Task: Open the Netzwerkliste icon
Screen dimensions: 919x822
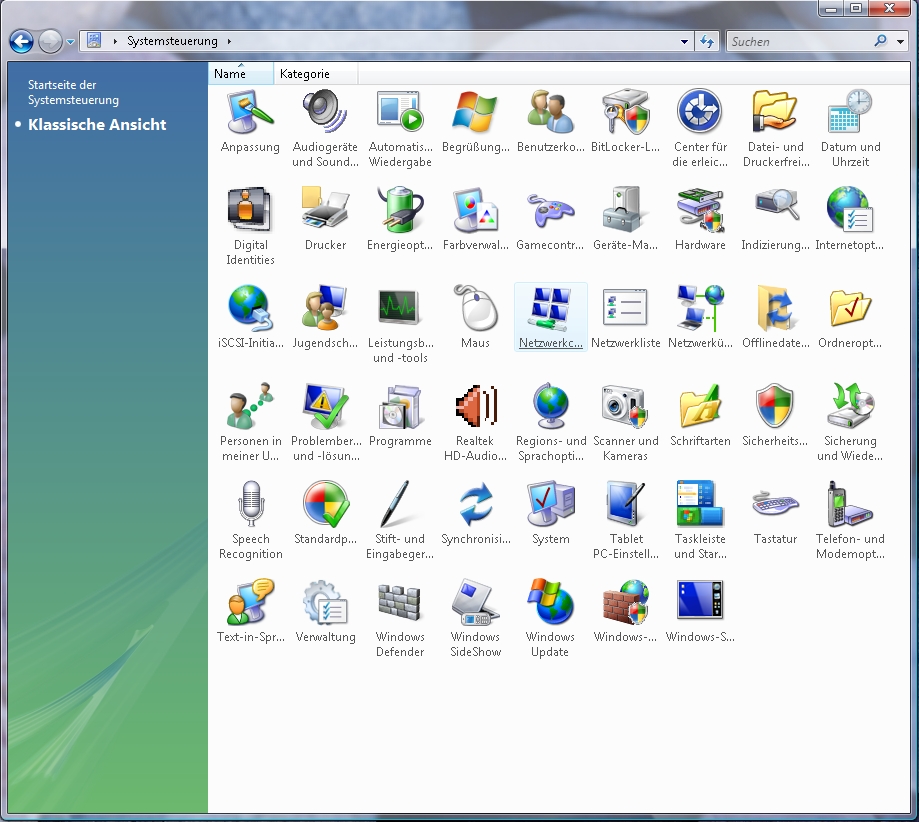Action: point(625,307)
